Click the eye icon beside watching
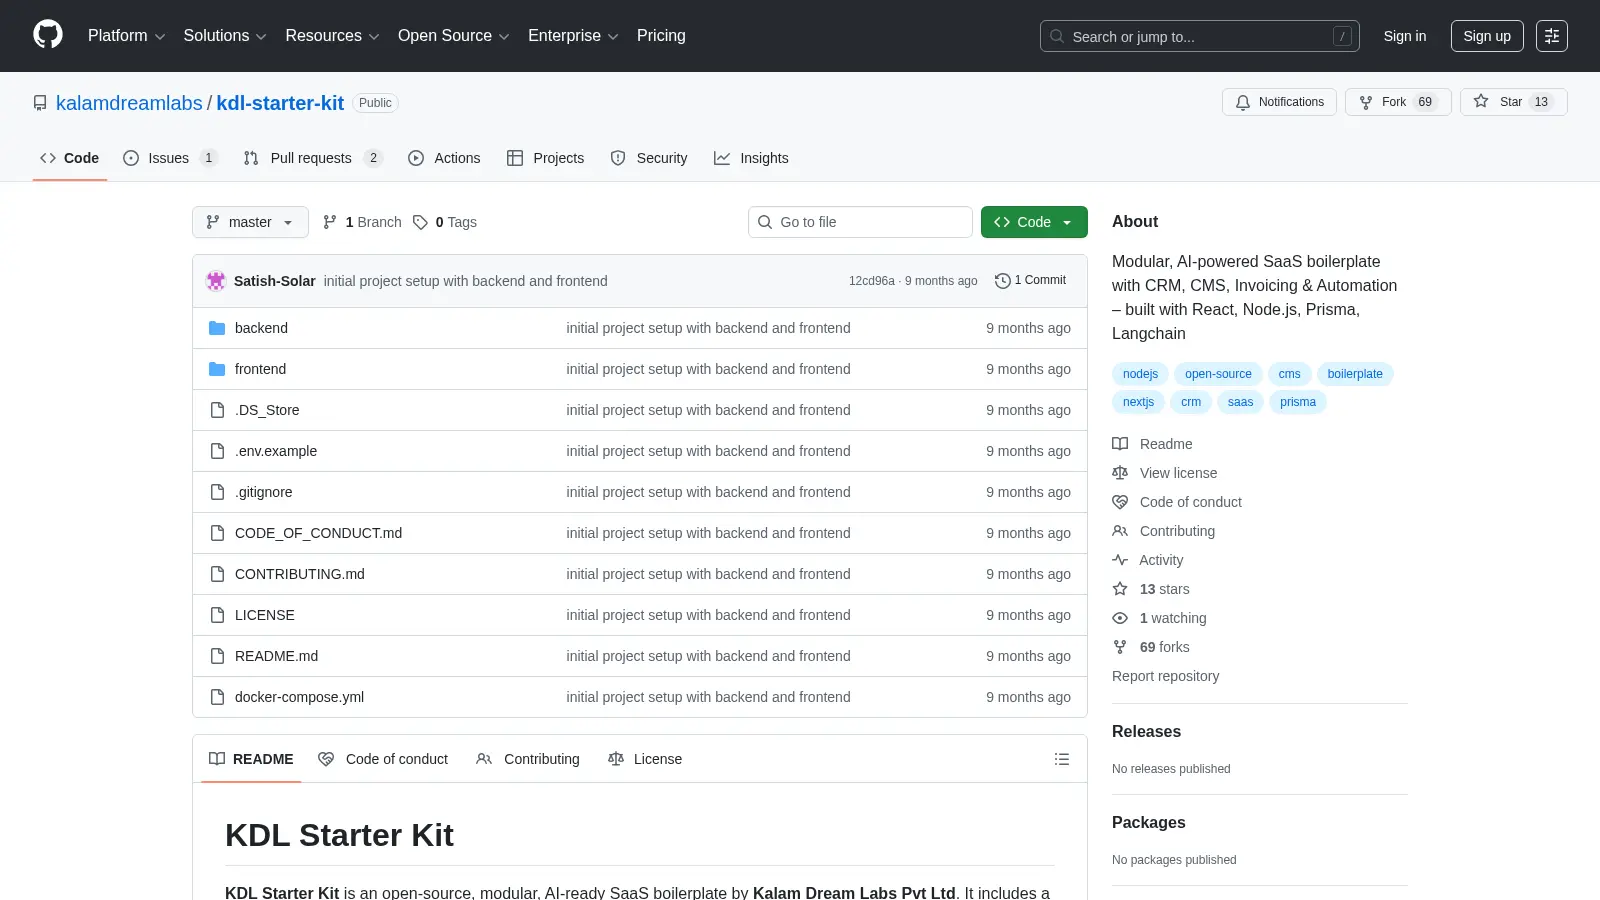This screenshot has height=900, width=1600. 1120,618
